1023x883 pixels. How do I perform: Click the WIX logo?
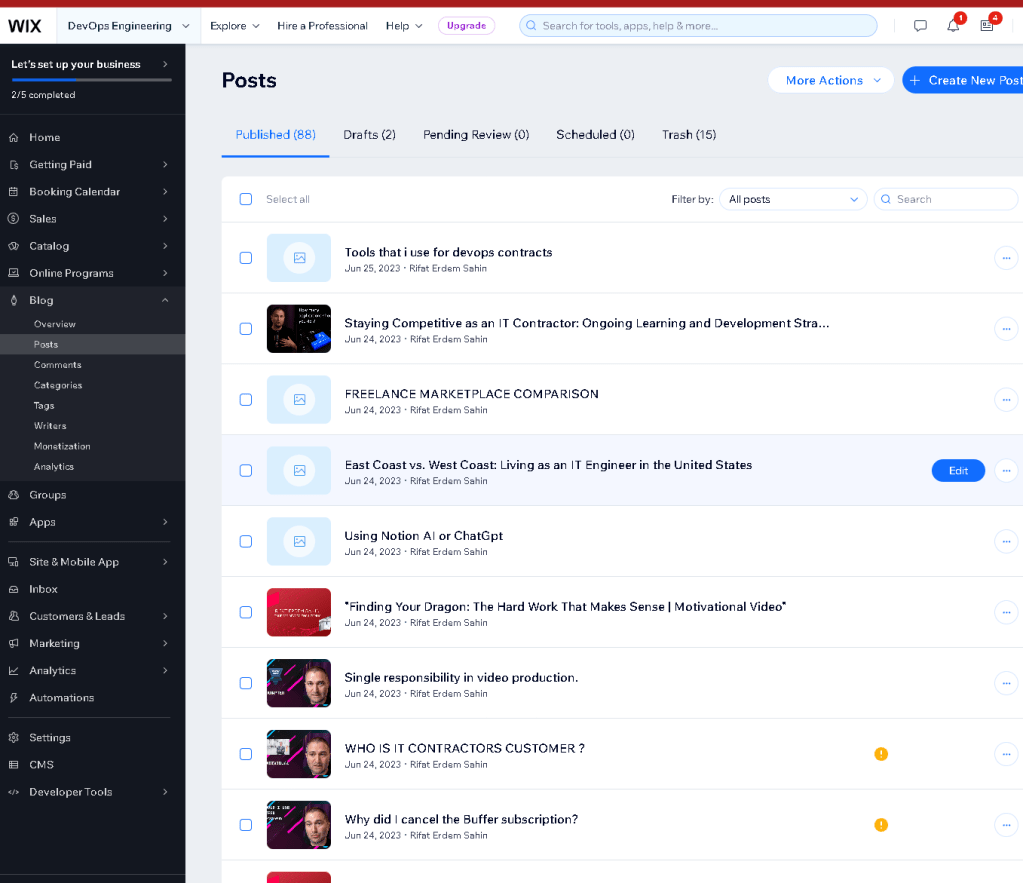coord(25,26)
